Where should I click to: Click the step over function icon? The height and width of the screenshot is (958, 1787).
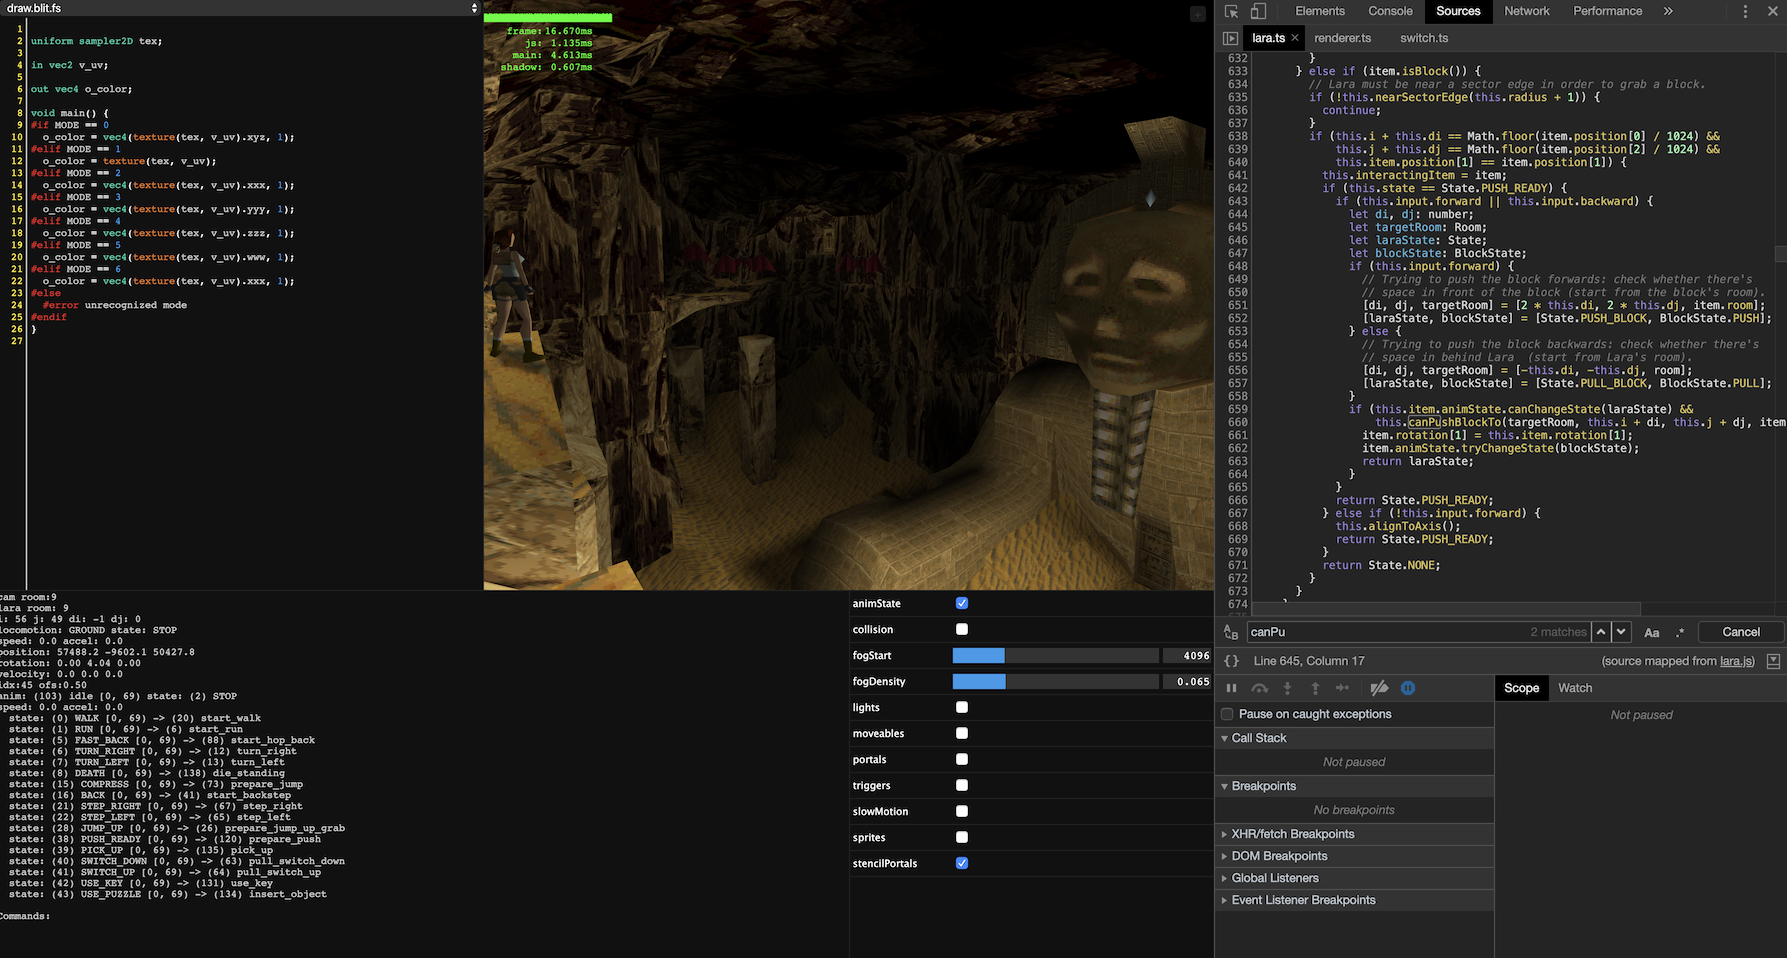(1260, 688)
